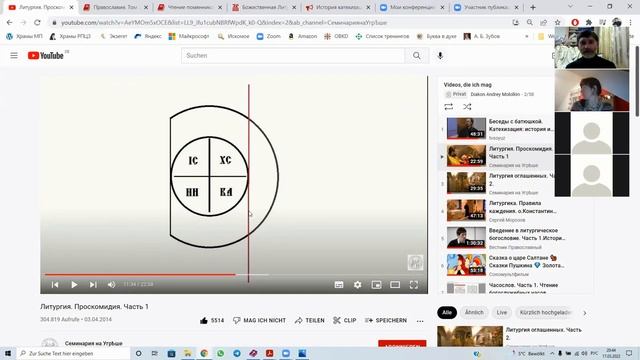640x360 pixels.
Task: Open the Amazon bookmark
Action: point(302,36)
